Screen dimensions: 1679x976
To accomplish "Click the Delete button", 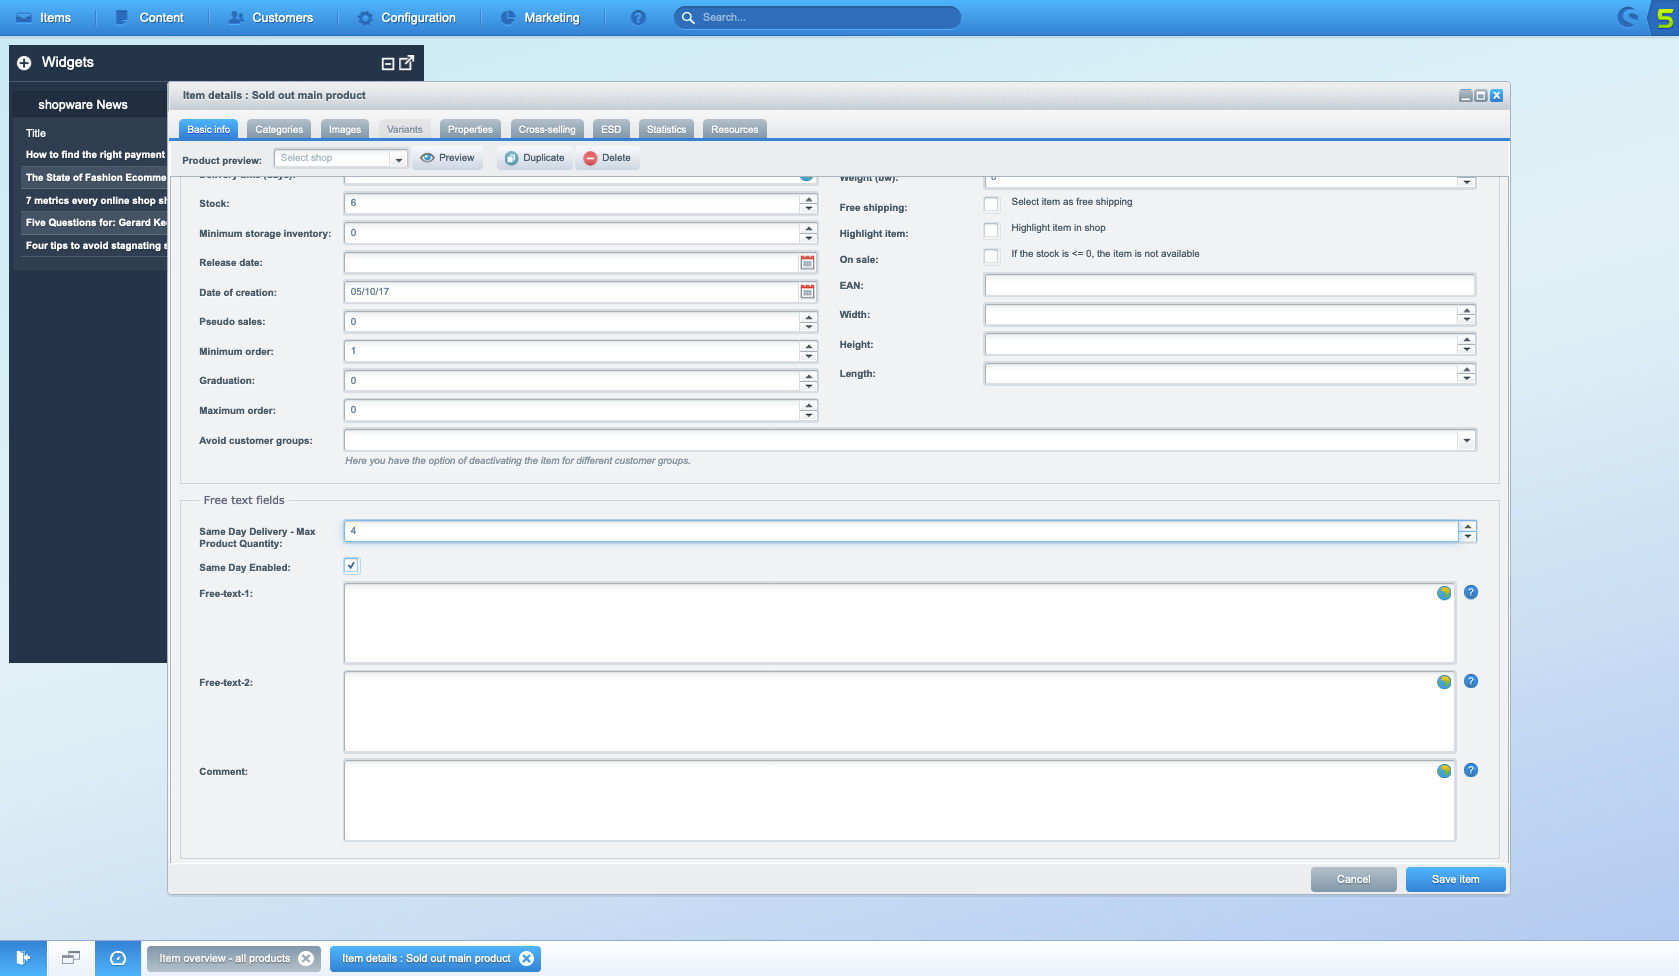I will point(607,158).
